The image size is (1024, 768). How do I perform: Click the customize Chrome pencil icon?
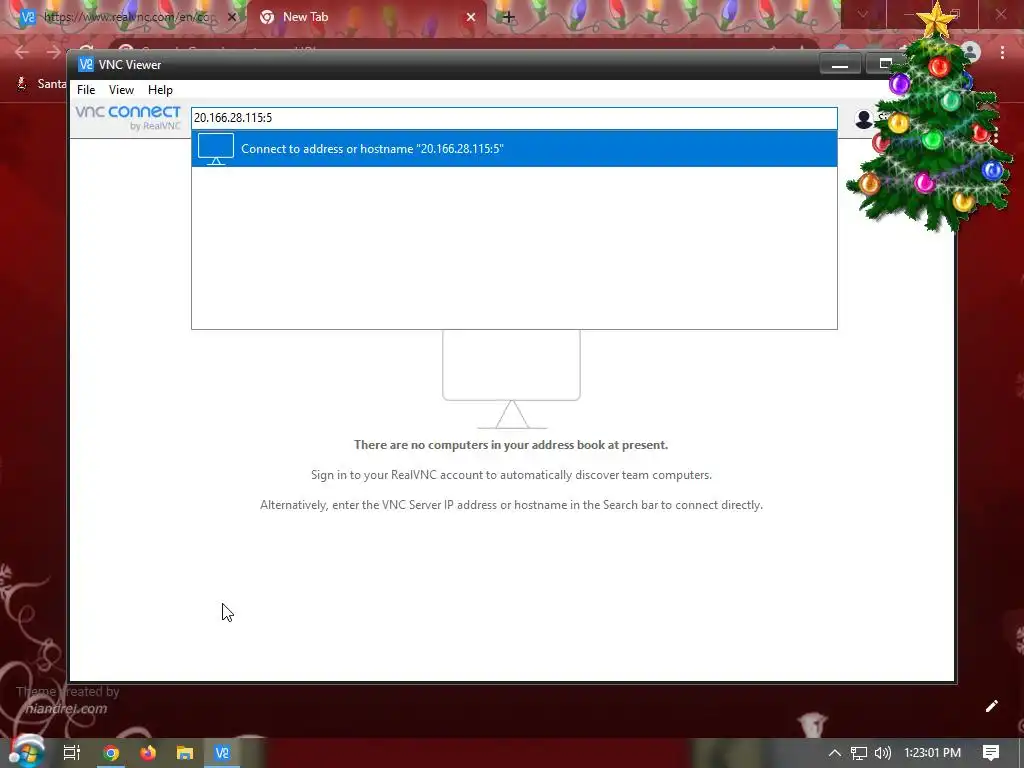991,706
